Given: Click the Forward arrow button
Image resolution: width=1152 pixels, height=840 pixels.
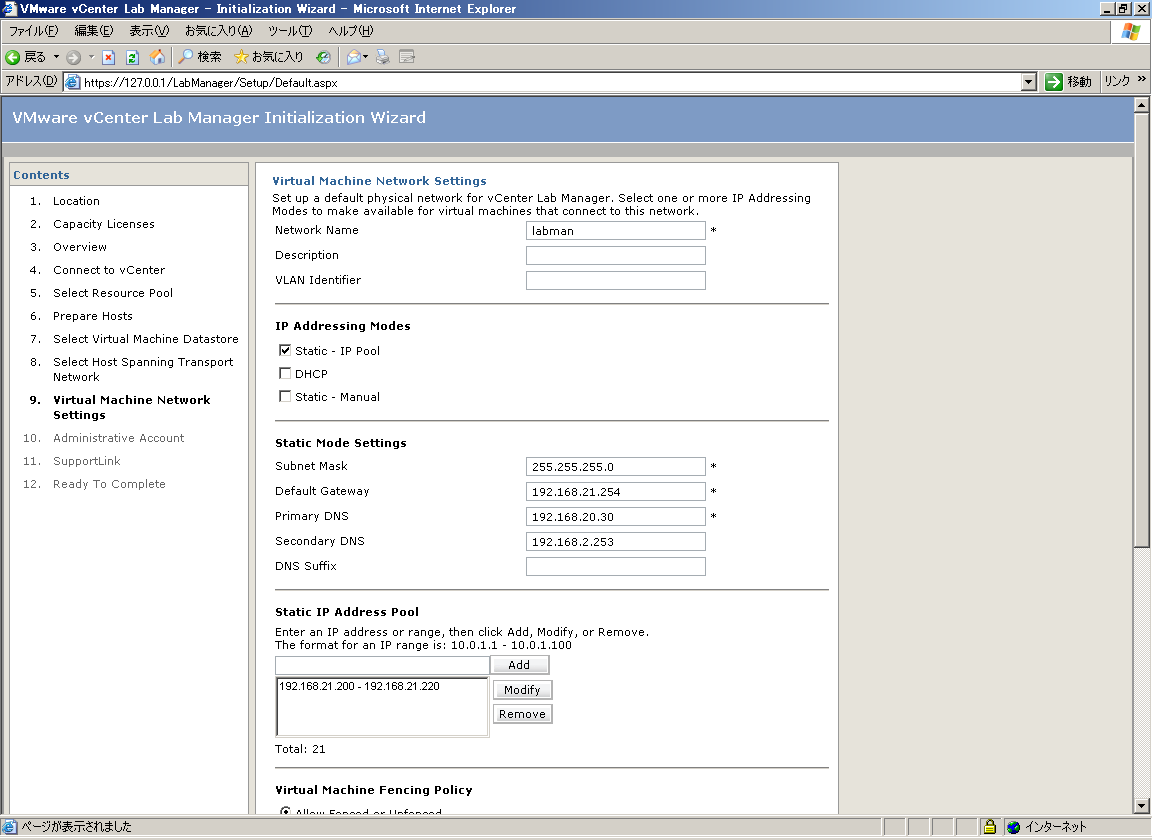Looking at the screenshot, I should coord(73,57).
